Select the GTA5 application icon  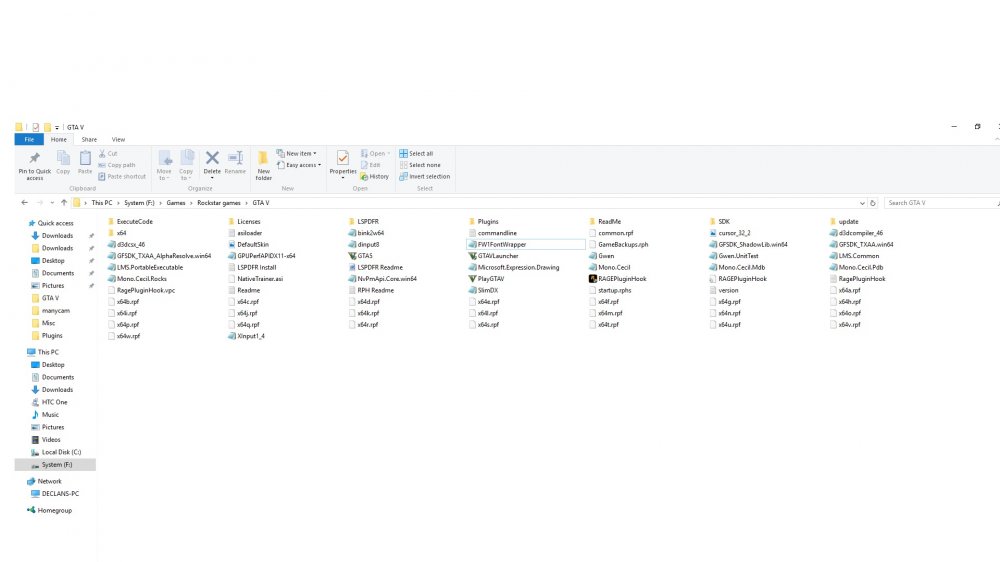(x=352, y=256)
